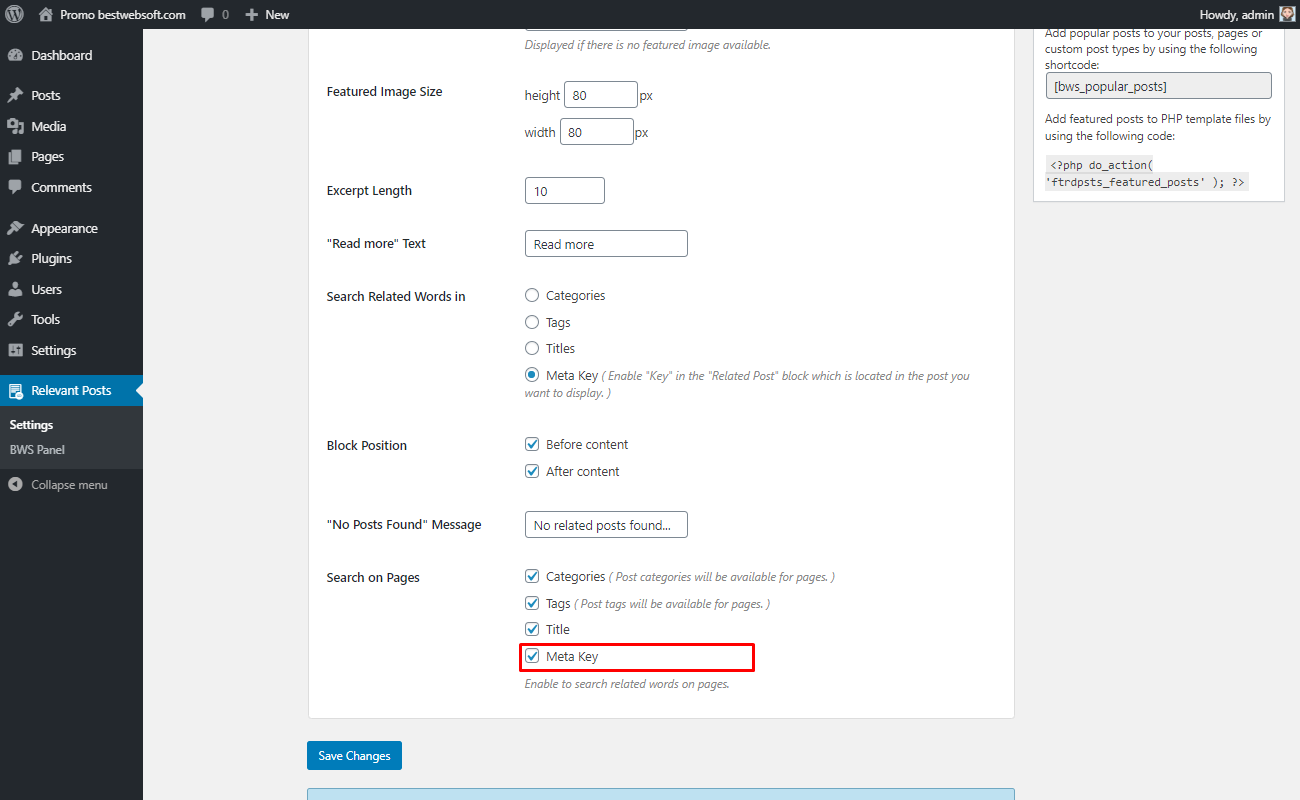Screen dimensions: 1300x800
Task: Click the Comments sidebar icon
Action: click(x=15, y=187)
